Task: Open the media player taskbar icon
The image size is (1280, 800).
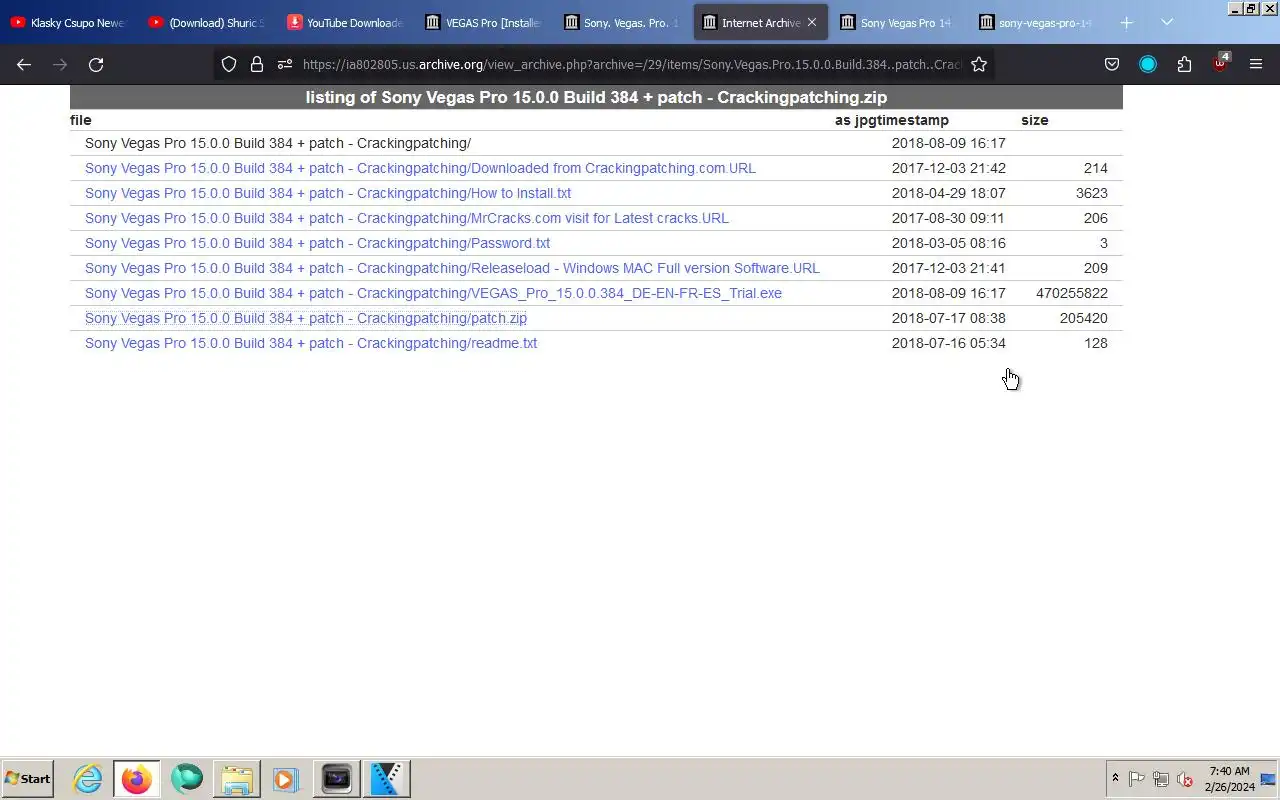Action: (286, 778)
